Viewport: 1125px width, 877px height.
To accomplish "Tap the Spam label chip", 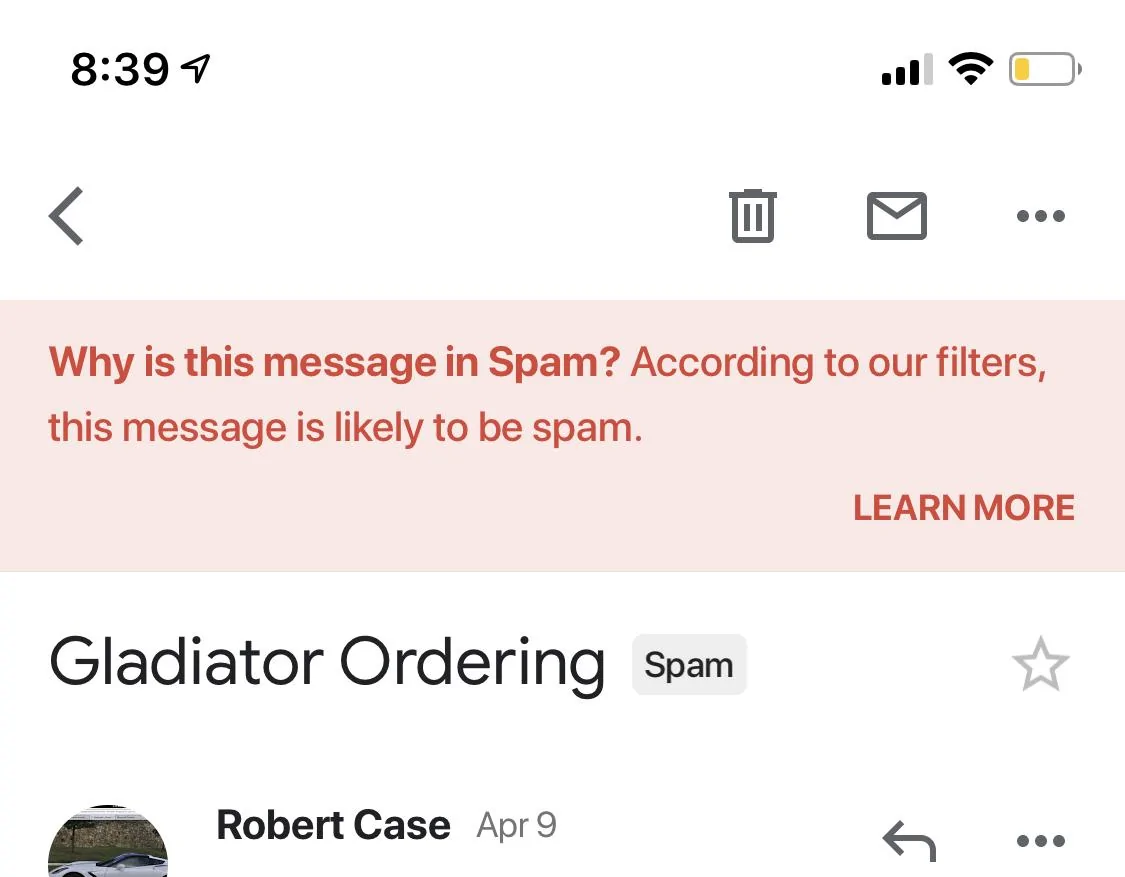I will 689,665.
